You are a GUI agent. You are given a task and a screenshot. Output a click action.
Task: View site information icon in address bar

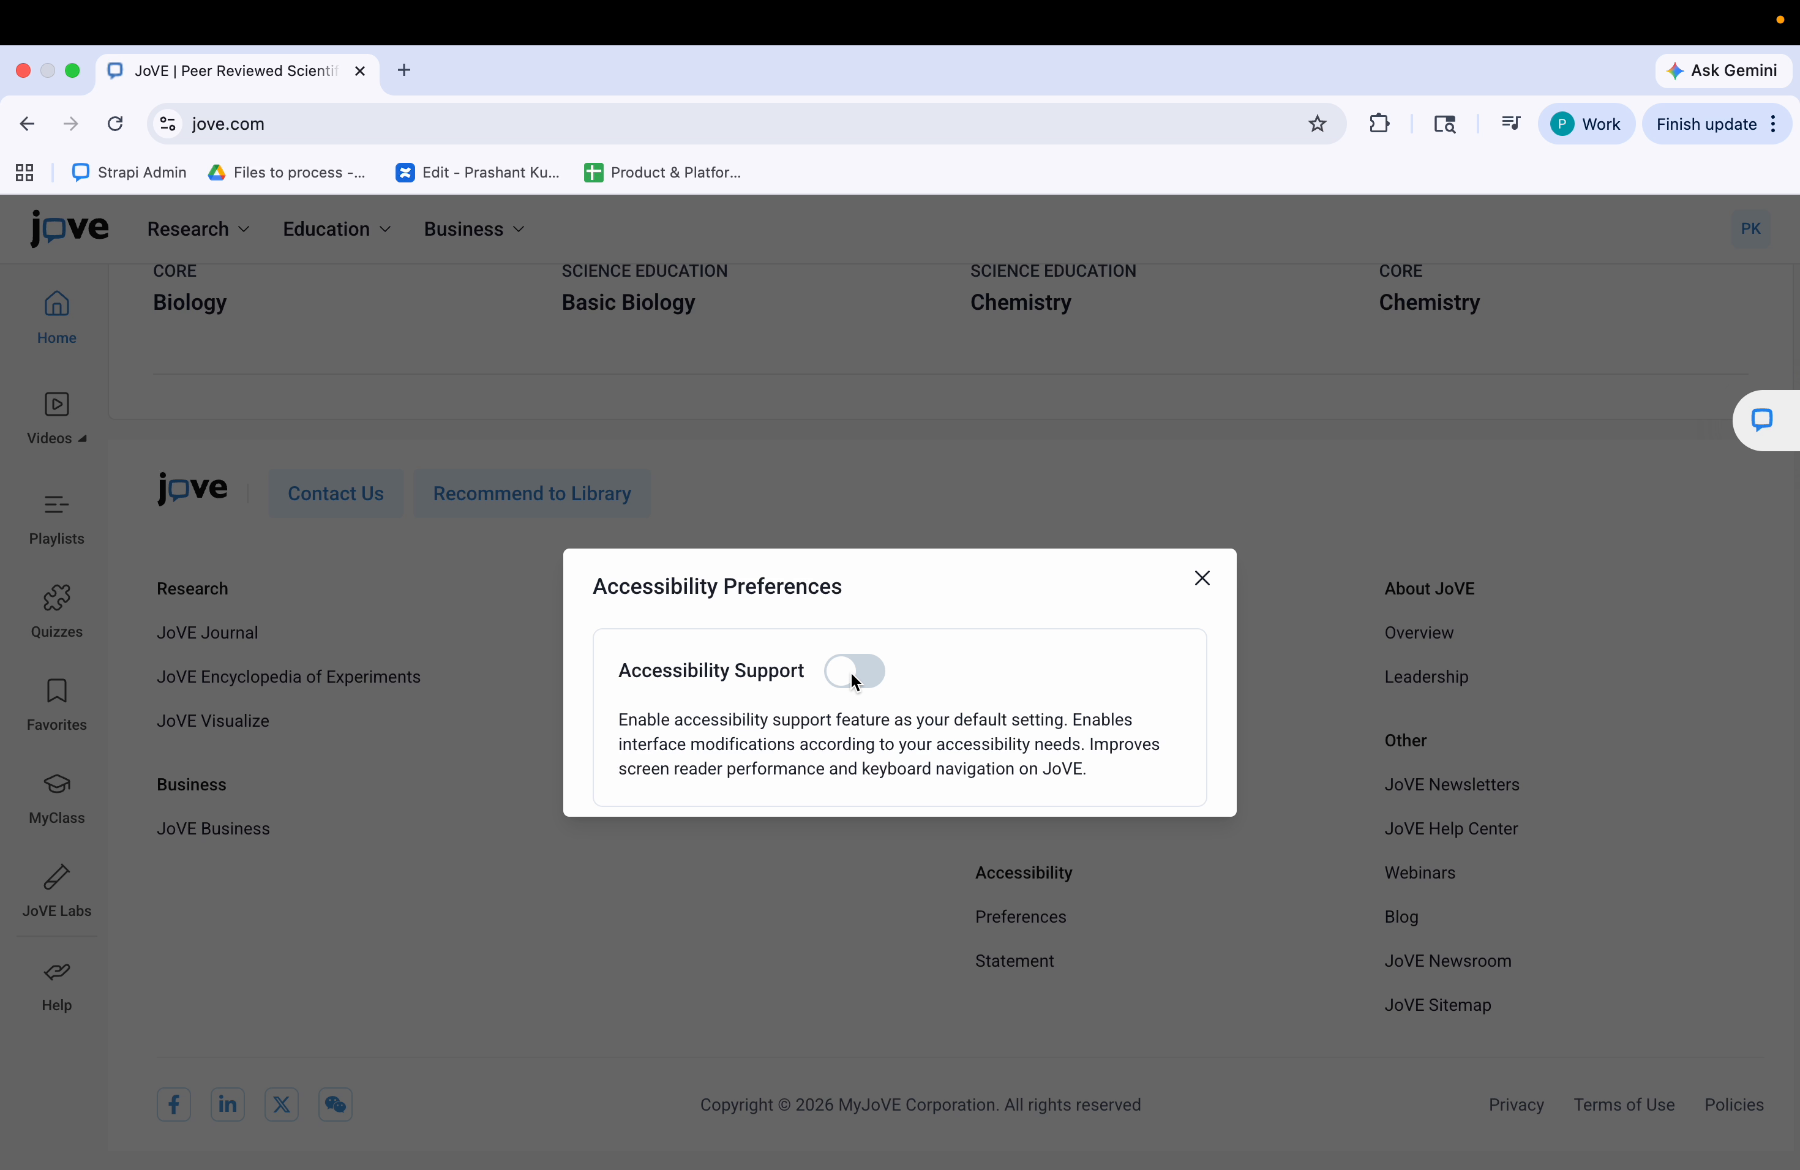(168, 124)
